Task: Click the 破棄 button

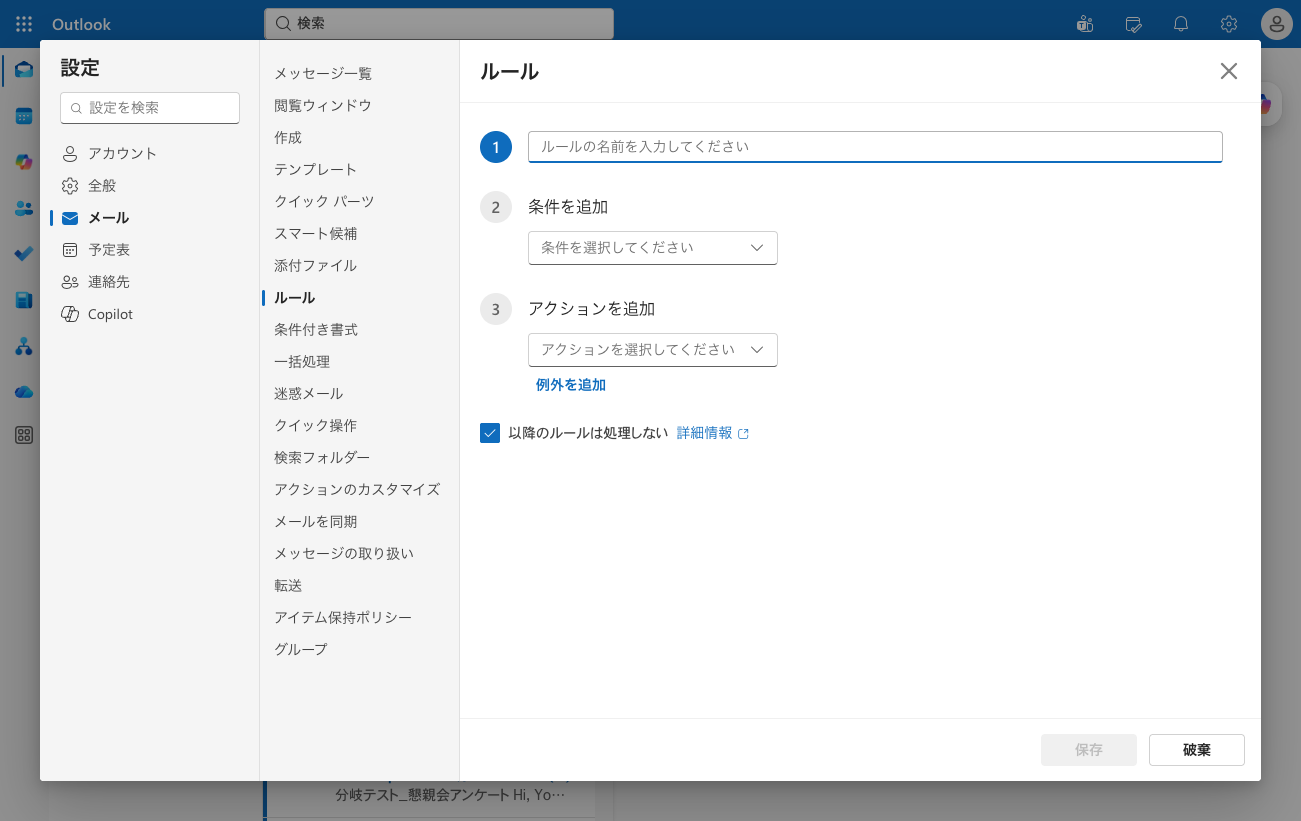Action: tap(1197, 750)
